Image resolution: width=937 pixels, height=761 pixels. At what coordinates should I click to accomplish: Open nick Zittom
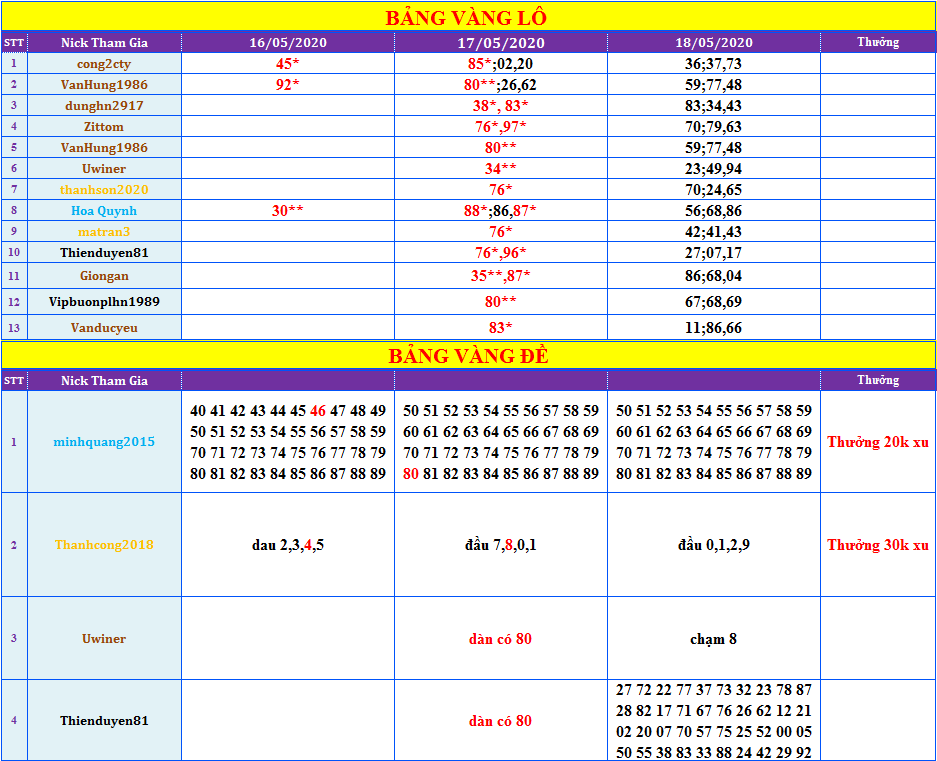[104, 126]
